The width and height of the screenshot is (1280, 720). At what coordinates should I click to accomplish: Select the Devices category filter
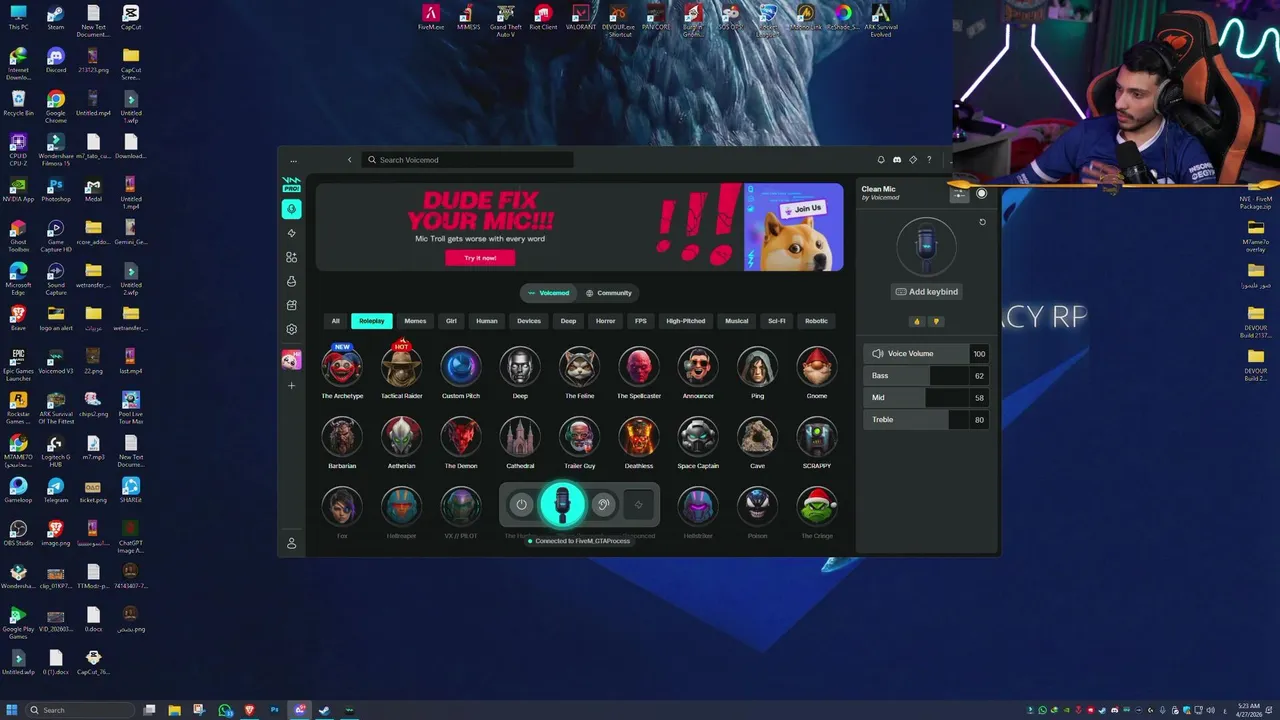coord(529,321)
